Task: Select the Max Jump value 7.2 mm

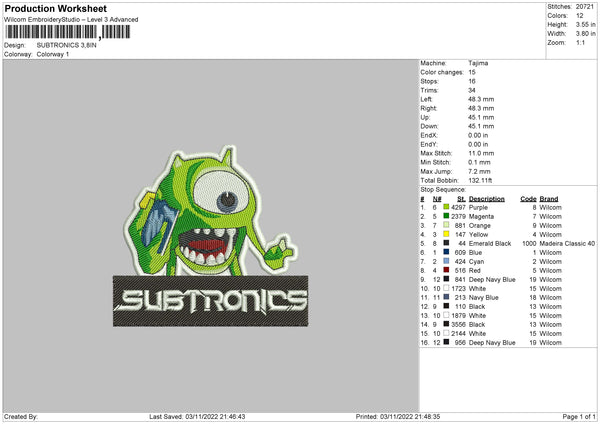Action: coord(479,171)
